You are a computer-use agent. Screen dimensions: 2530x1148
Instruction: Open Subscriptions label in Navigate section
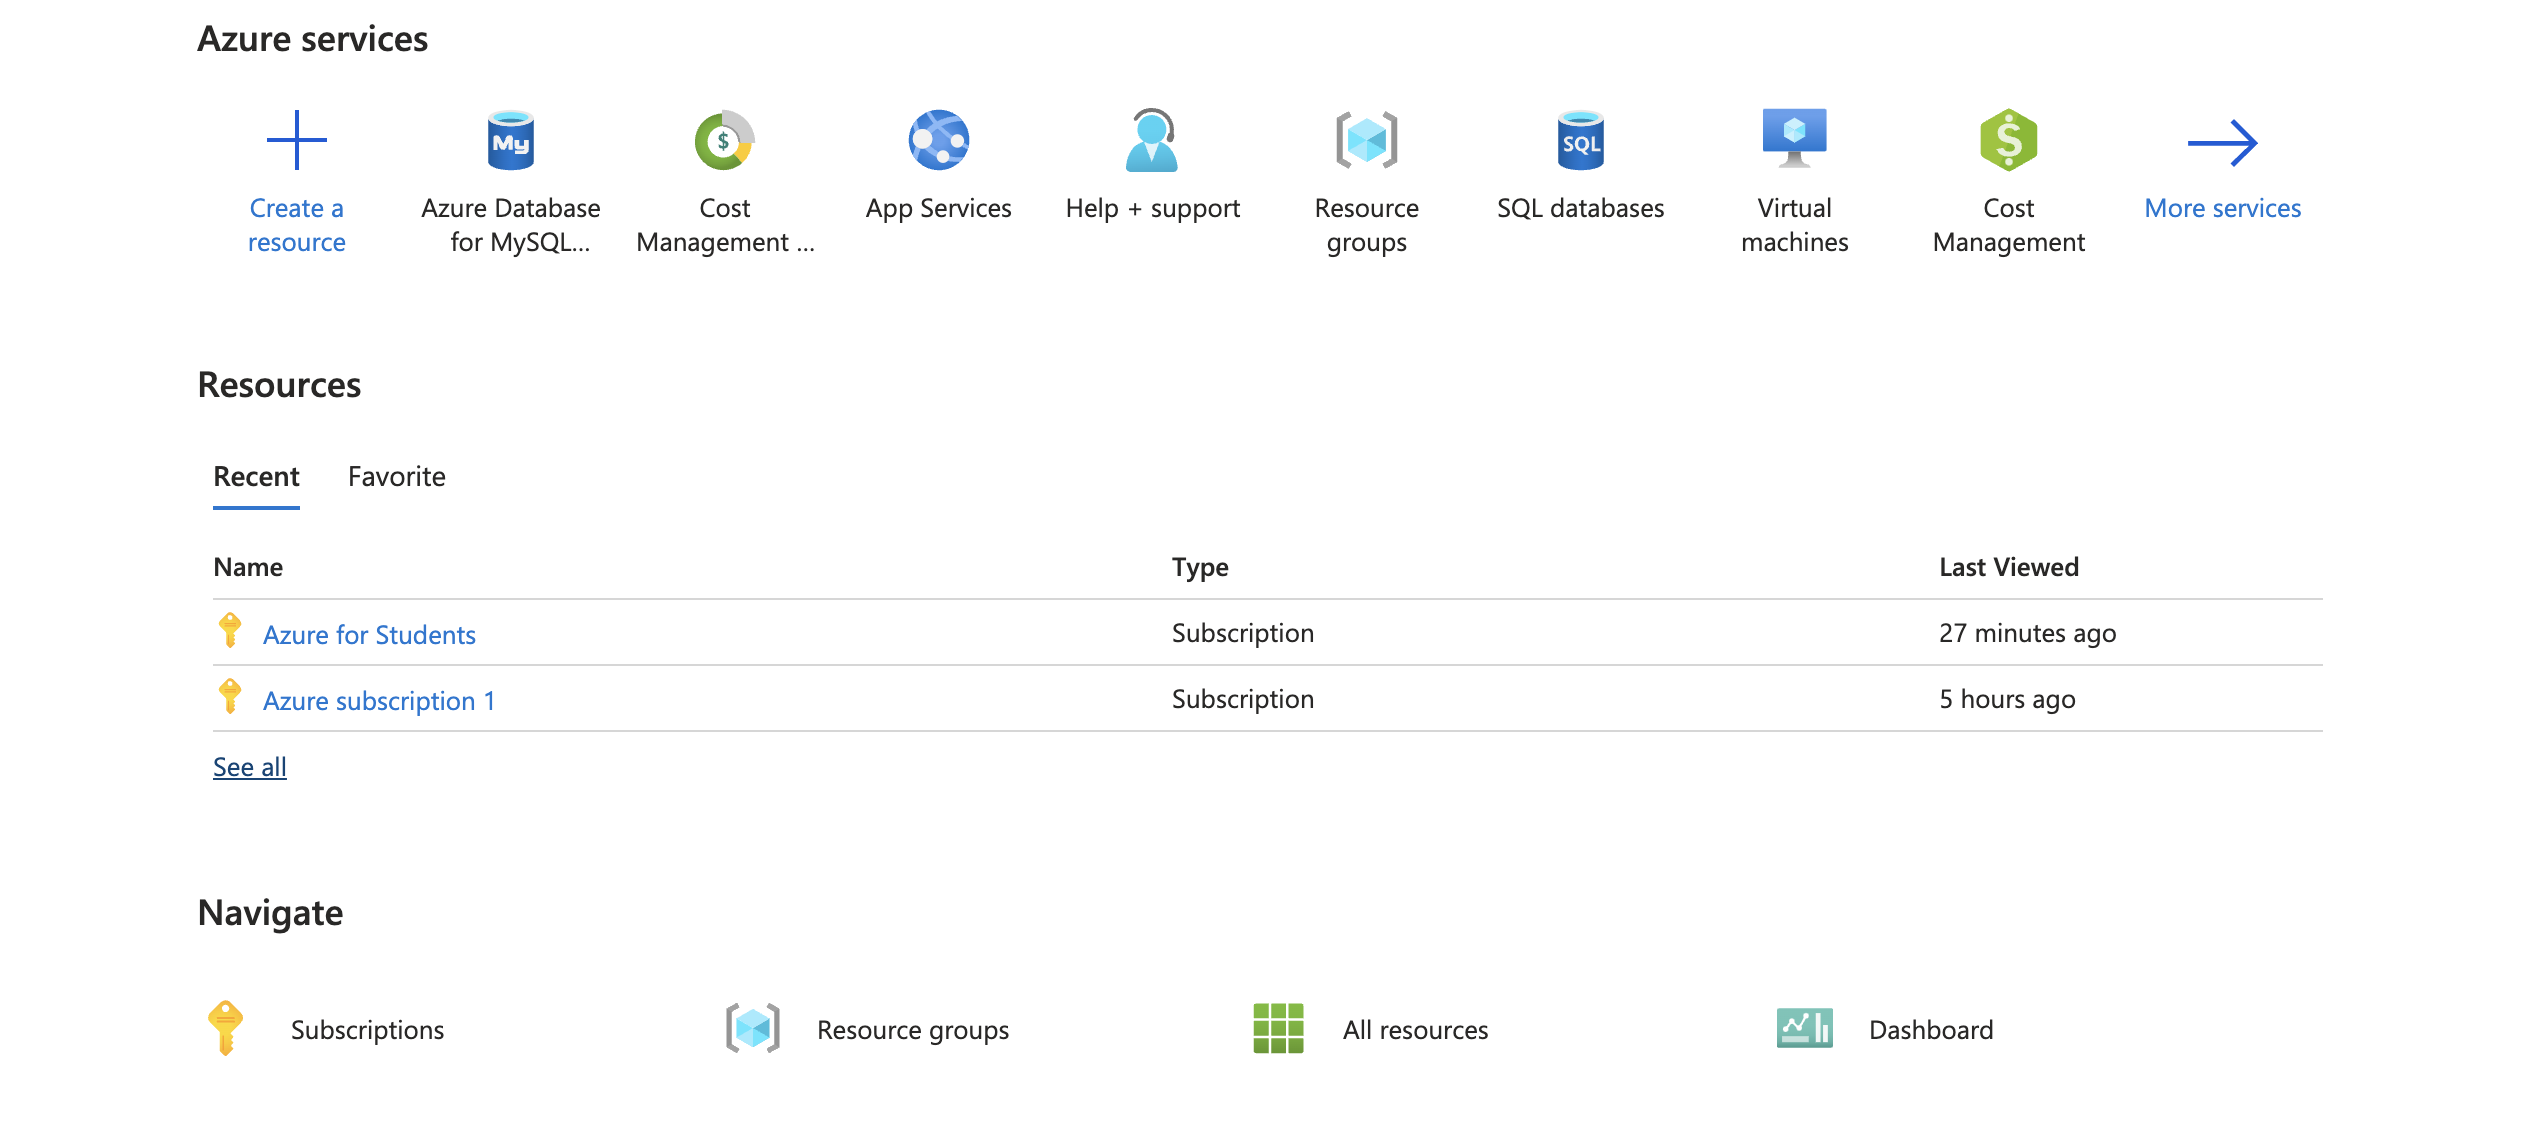367,1030
